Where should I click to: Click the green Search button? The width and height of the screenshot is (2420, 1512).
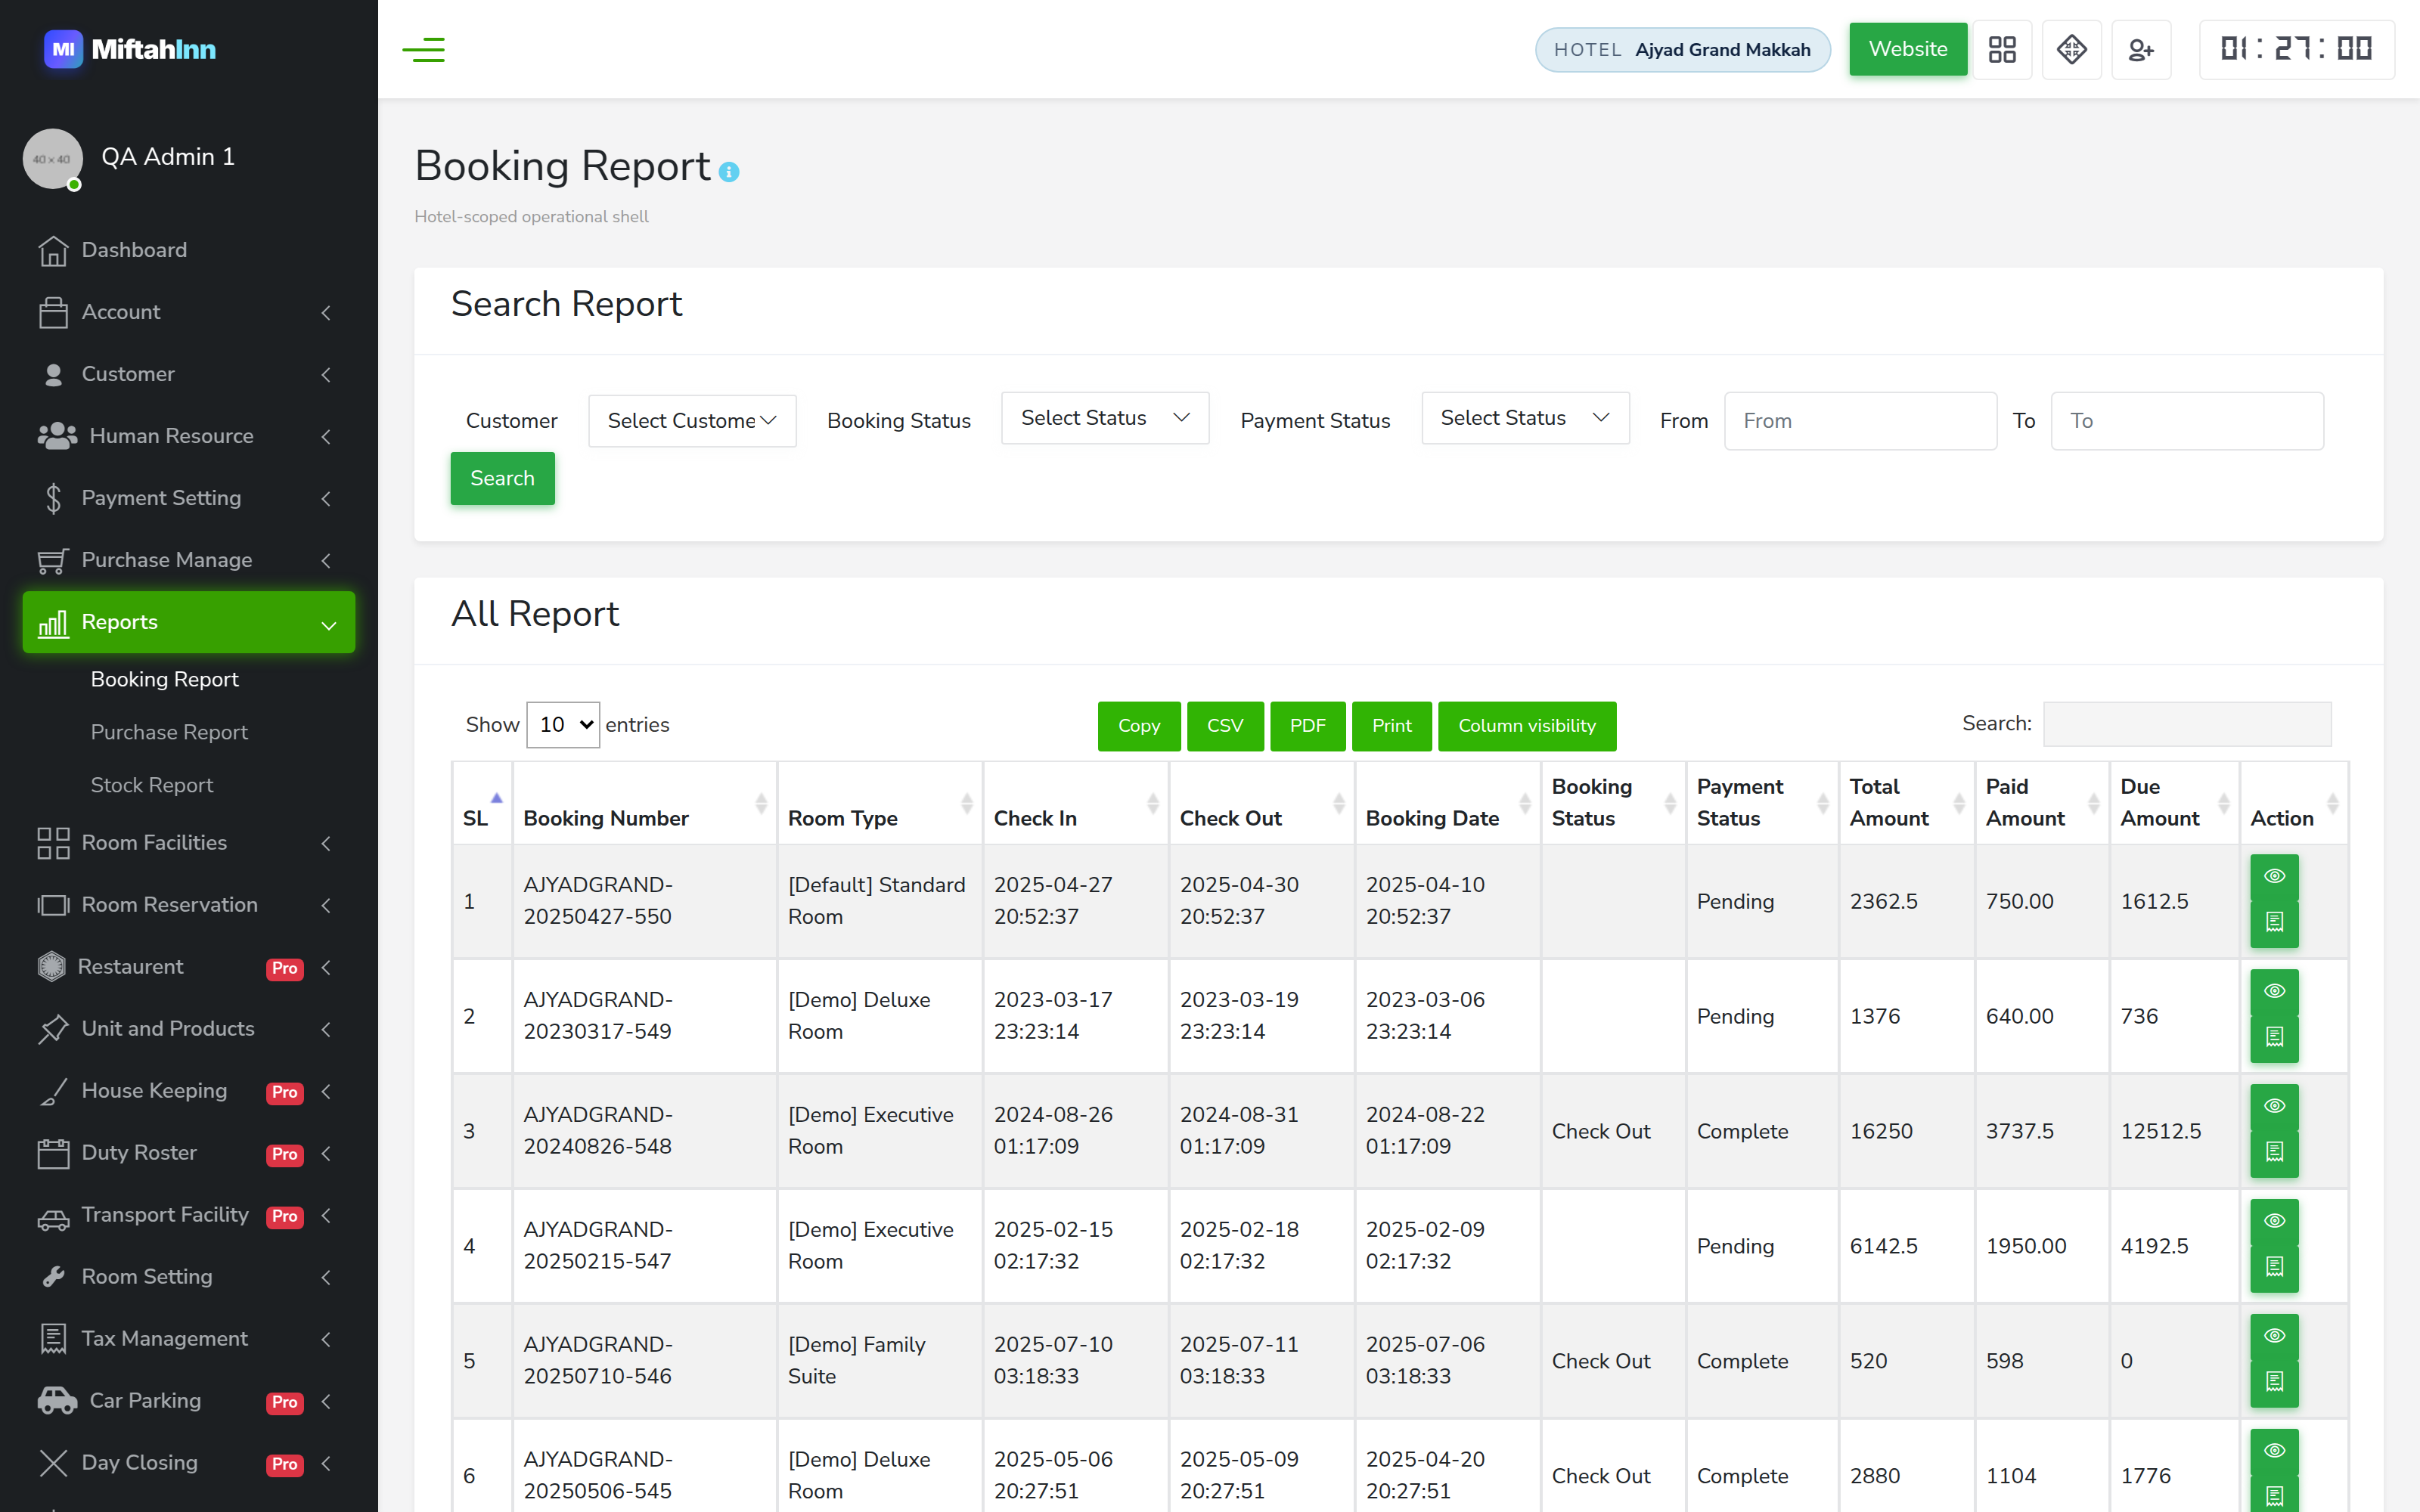(x=502, y=478)
